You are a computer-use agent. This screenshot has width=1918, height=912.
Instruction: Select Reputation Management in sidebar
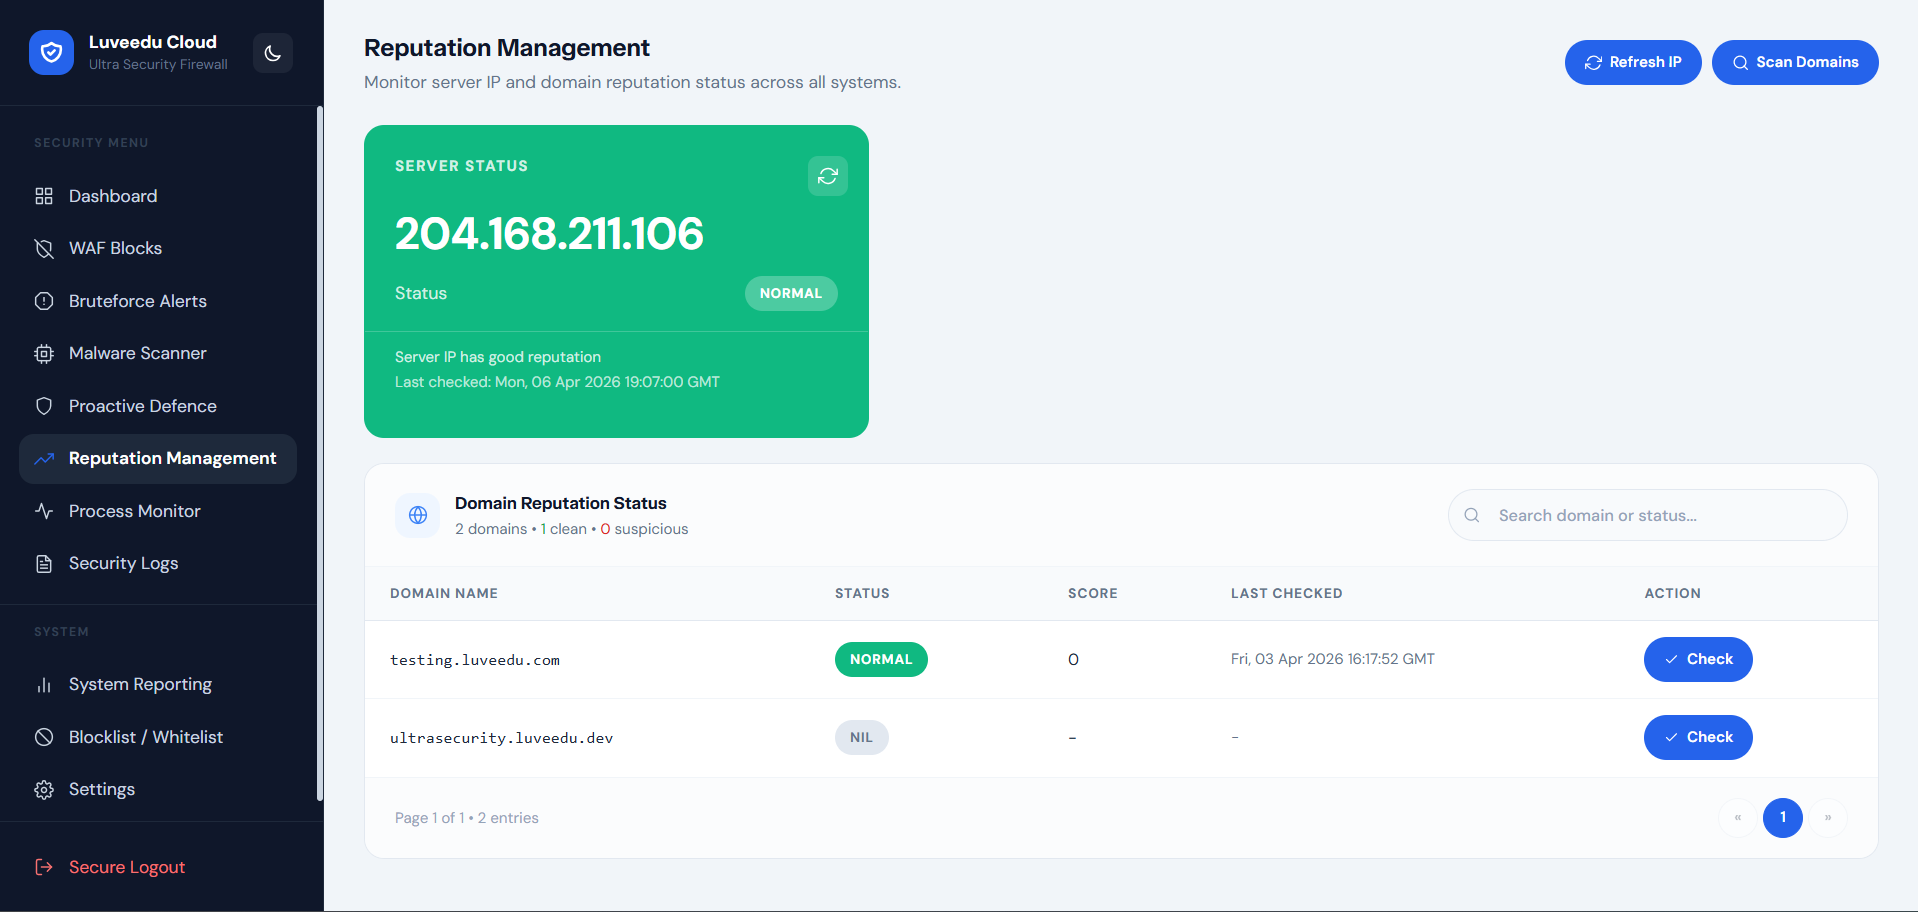point(158,459)
